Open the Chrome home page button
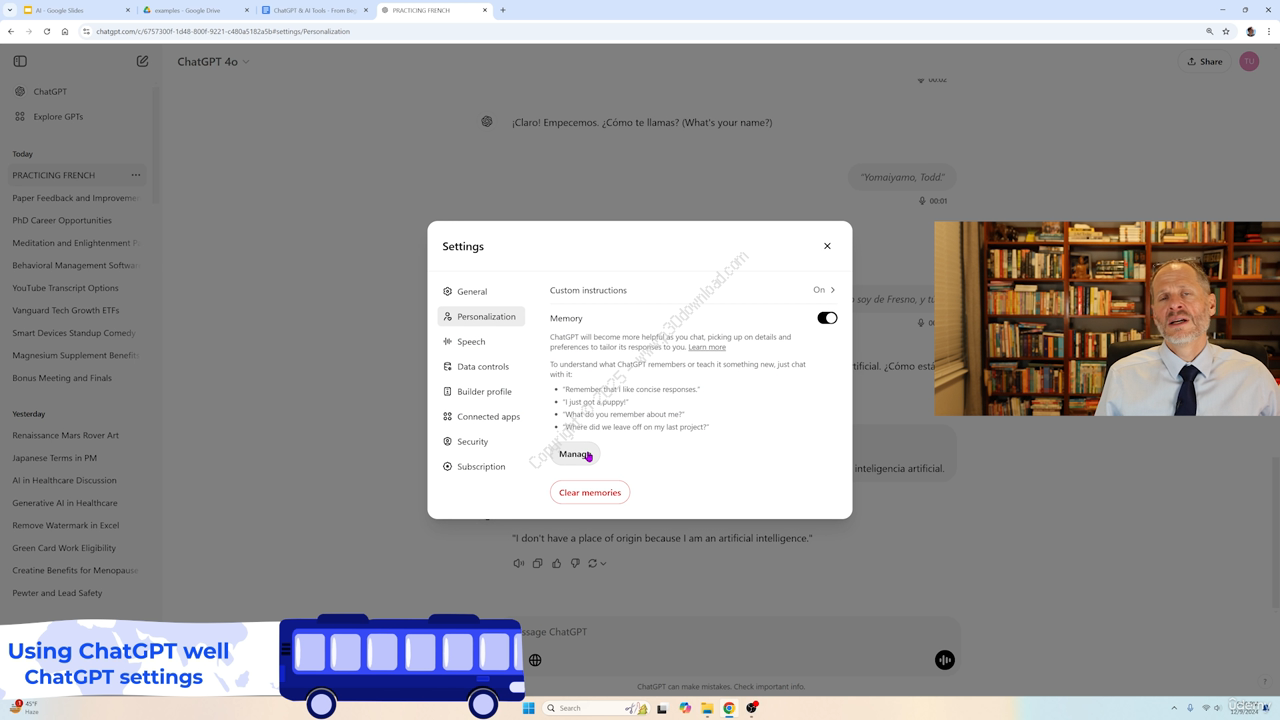The width and height of the screenshot is (1280, 720). click(x=65, y=31)
